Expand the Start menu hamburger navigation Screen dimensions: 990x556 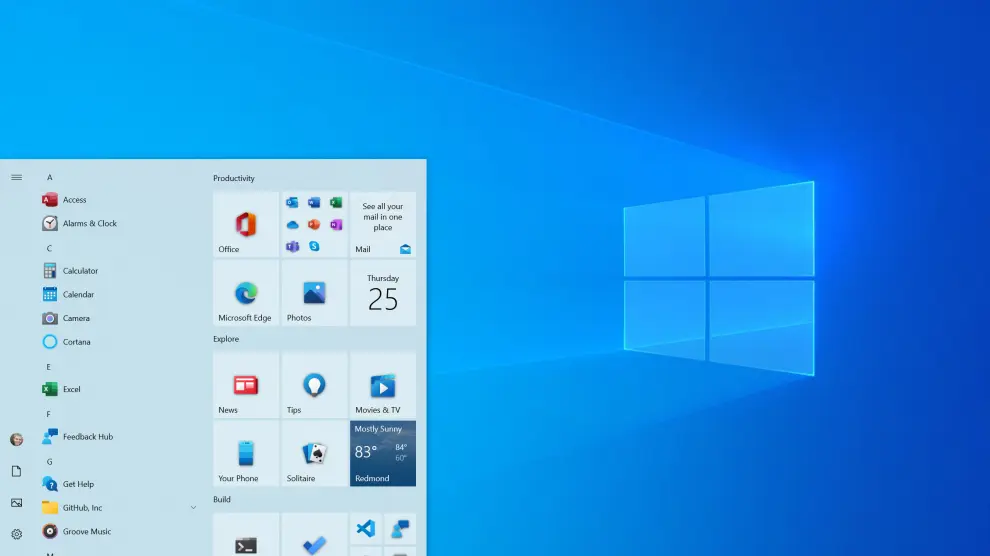pos(16,177)
